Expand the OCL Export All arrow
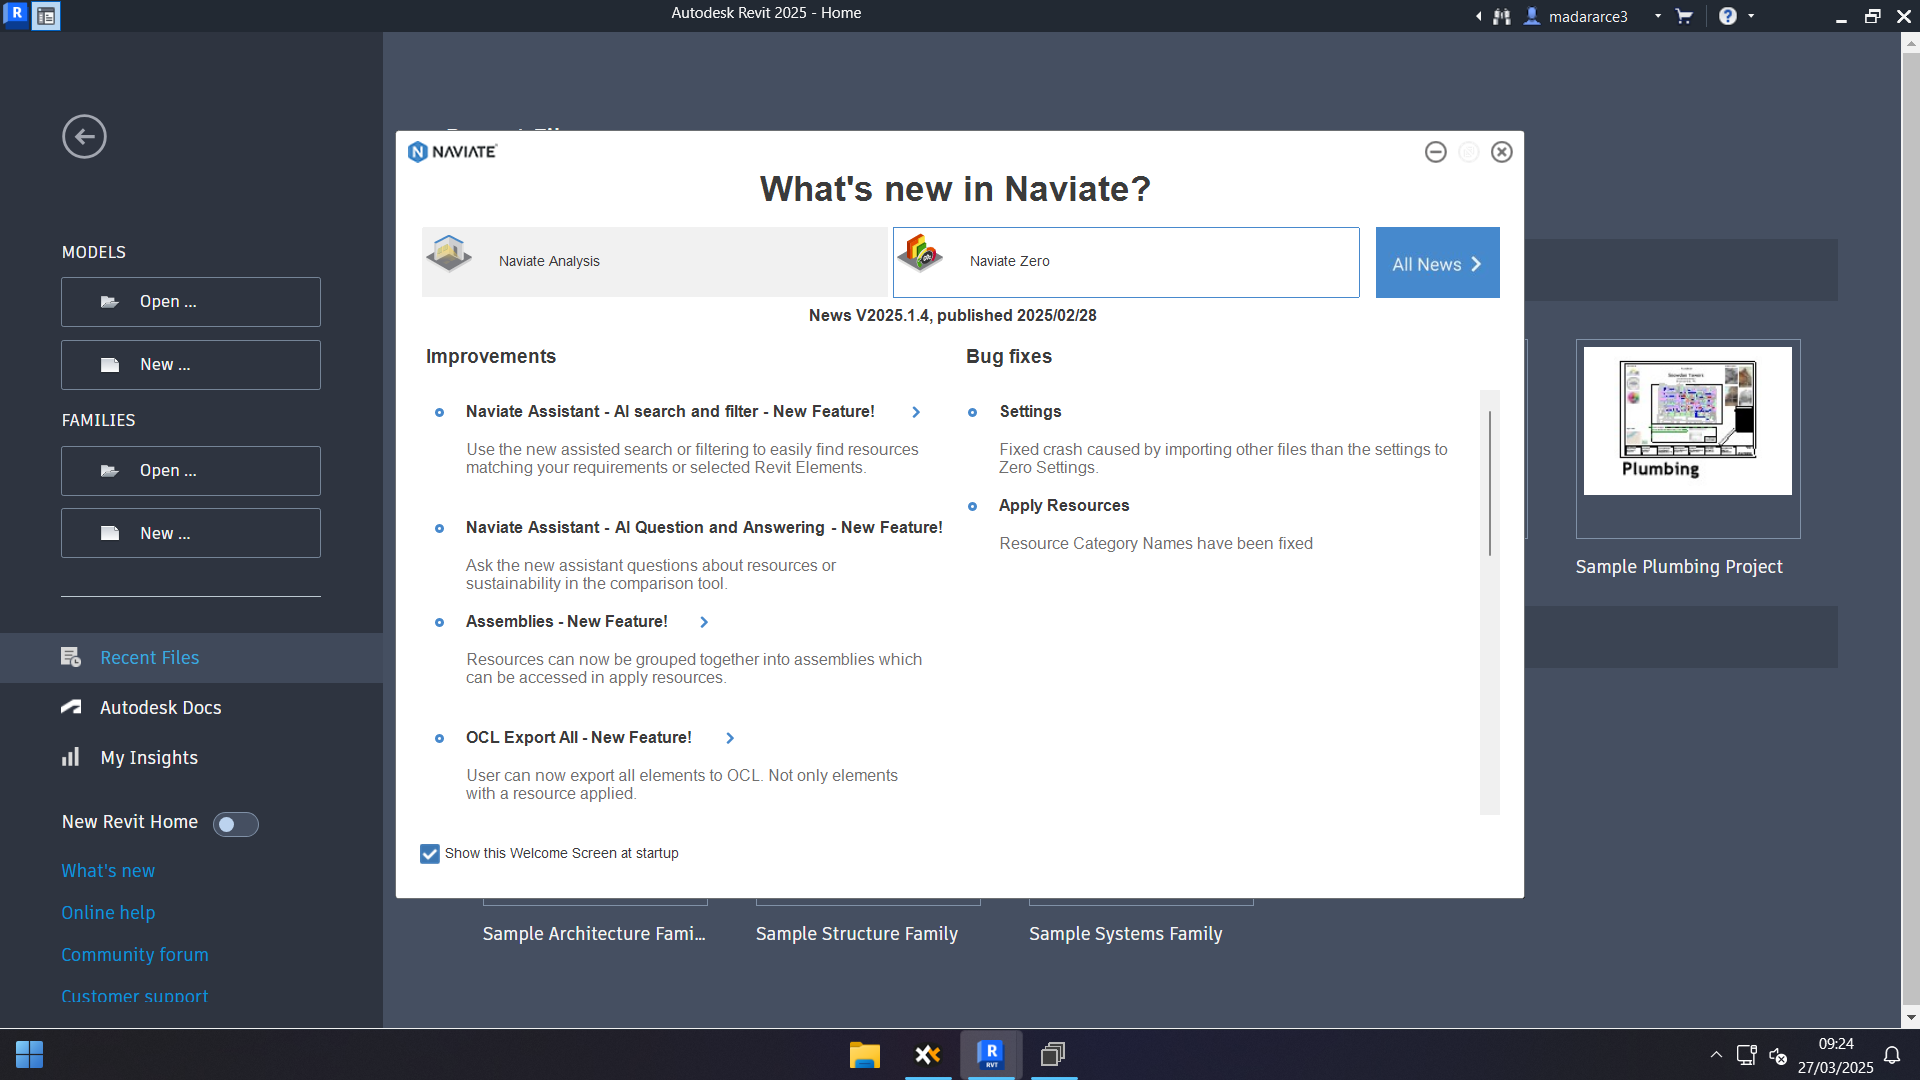The image size is (1920, 1080). click(730, 738)
